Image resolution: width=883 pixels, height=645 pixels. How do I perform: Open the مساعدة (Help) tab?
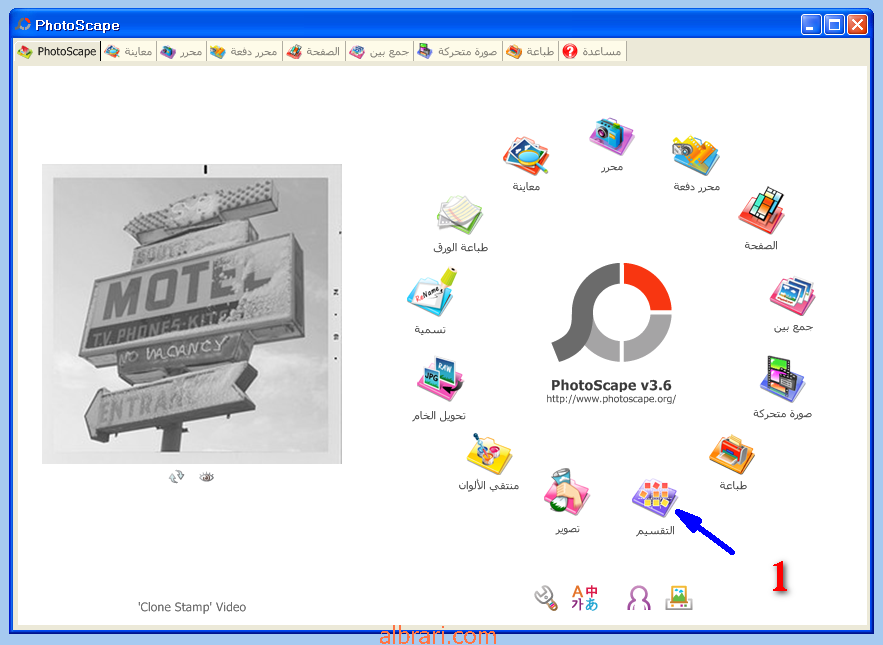[592, 51]
